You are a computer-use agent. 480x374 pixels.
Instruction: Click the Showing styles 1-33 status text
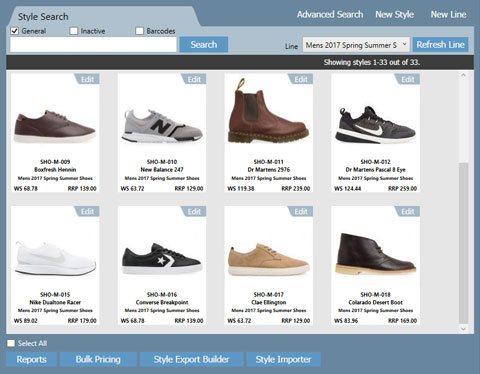point(372,62)
